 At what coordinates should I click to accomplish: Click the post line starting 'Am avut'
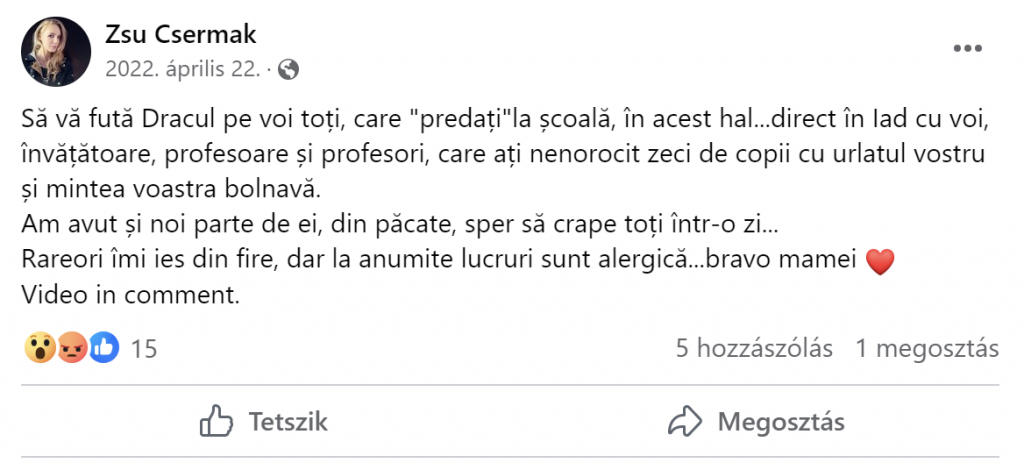(400, 226)
